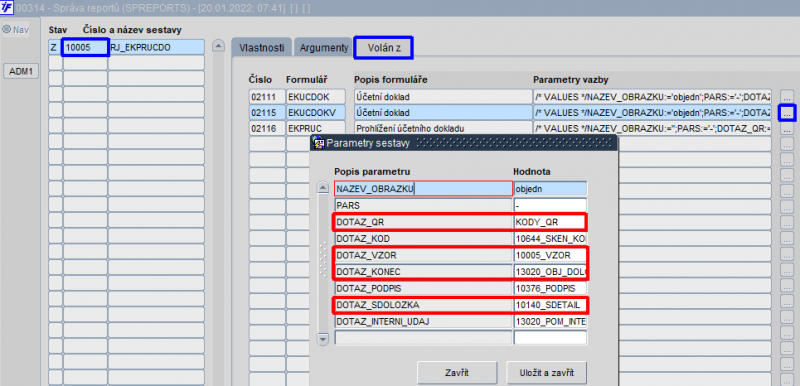The height and width of the screenshot is (386, 800).
Task: Select the Volán z tab
Action: click(x=384, y=47)
